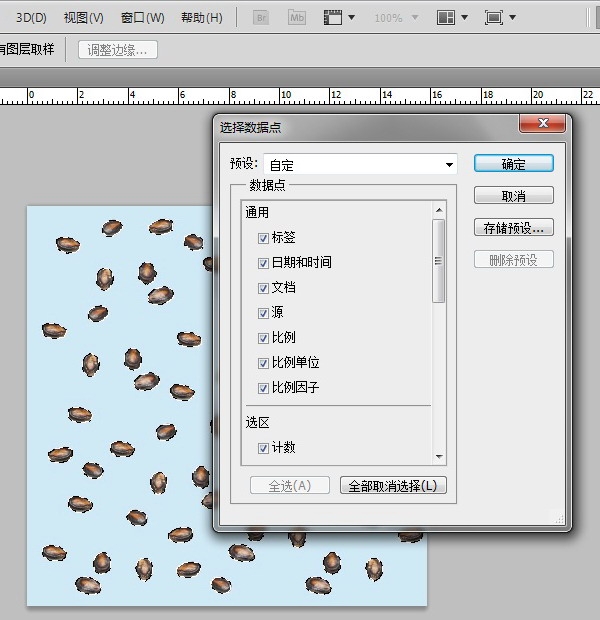Toggle the 计数 checkbox under 选区
600x620 pixels.
point(263,448)
